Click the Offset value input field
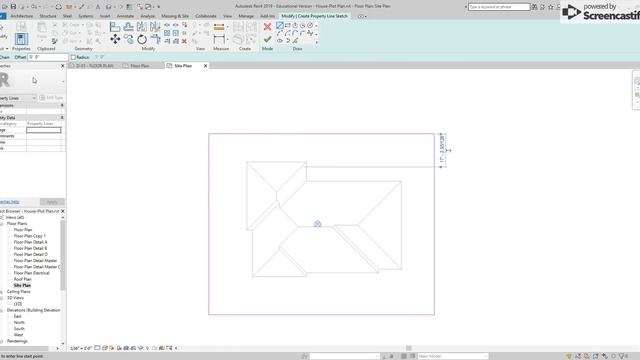The height and width of the screenshot is (360, 640). click(x=48, y=58)
